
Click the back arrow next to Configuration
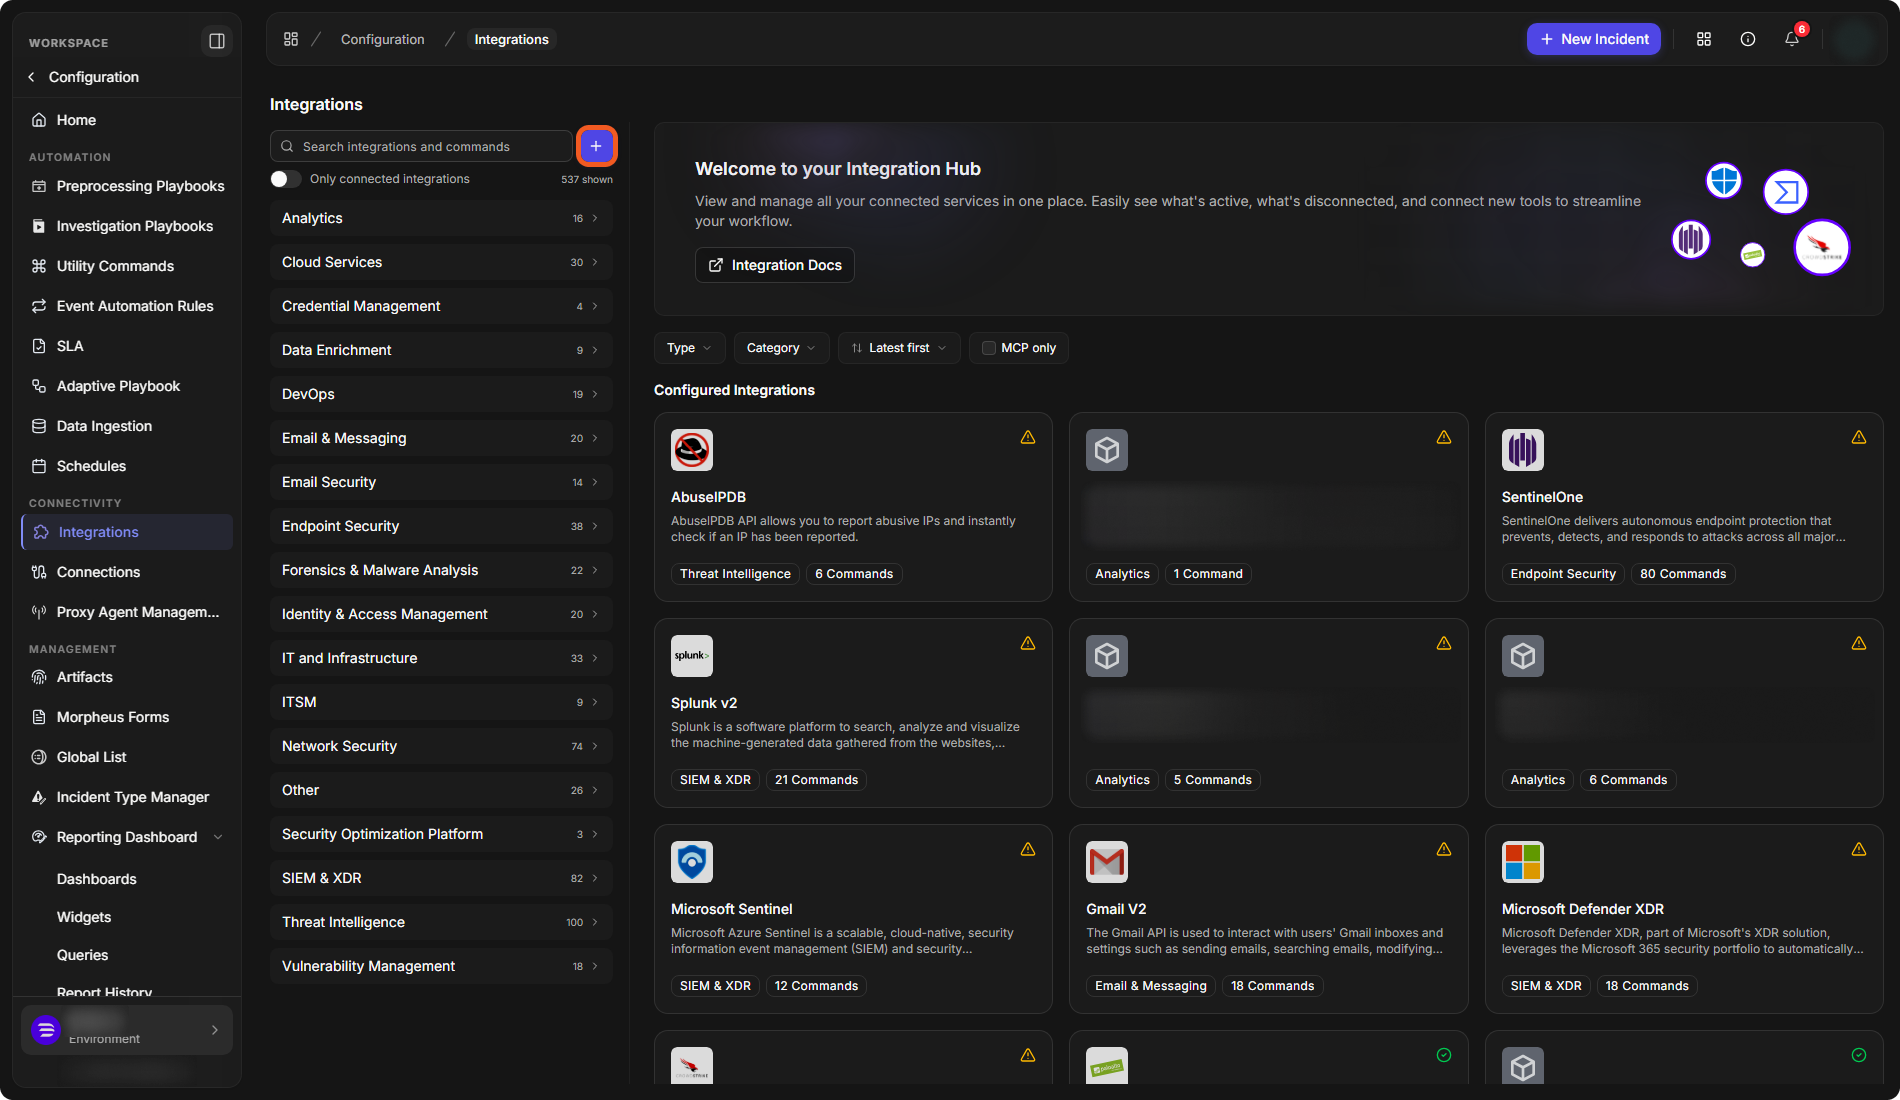tap(32, 77)
